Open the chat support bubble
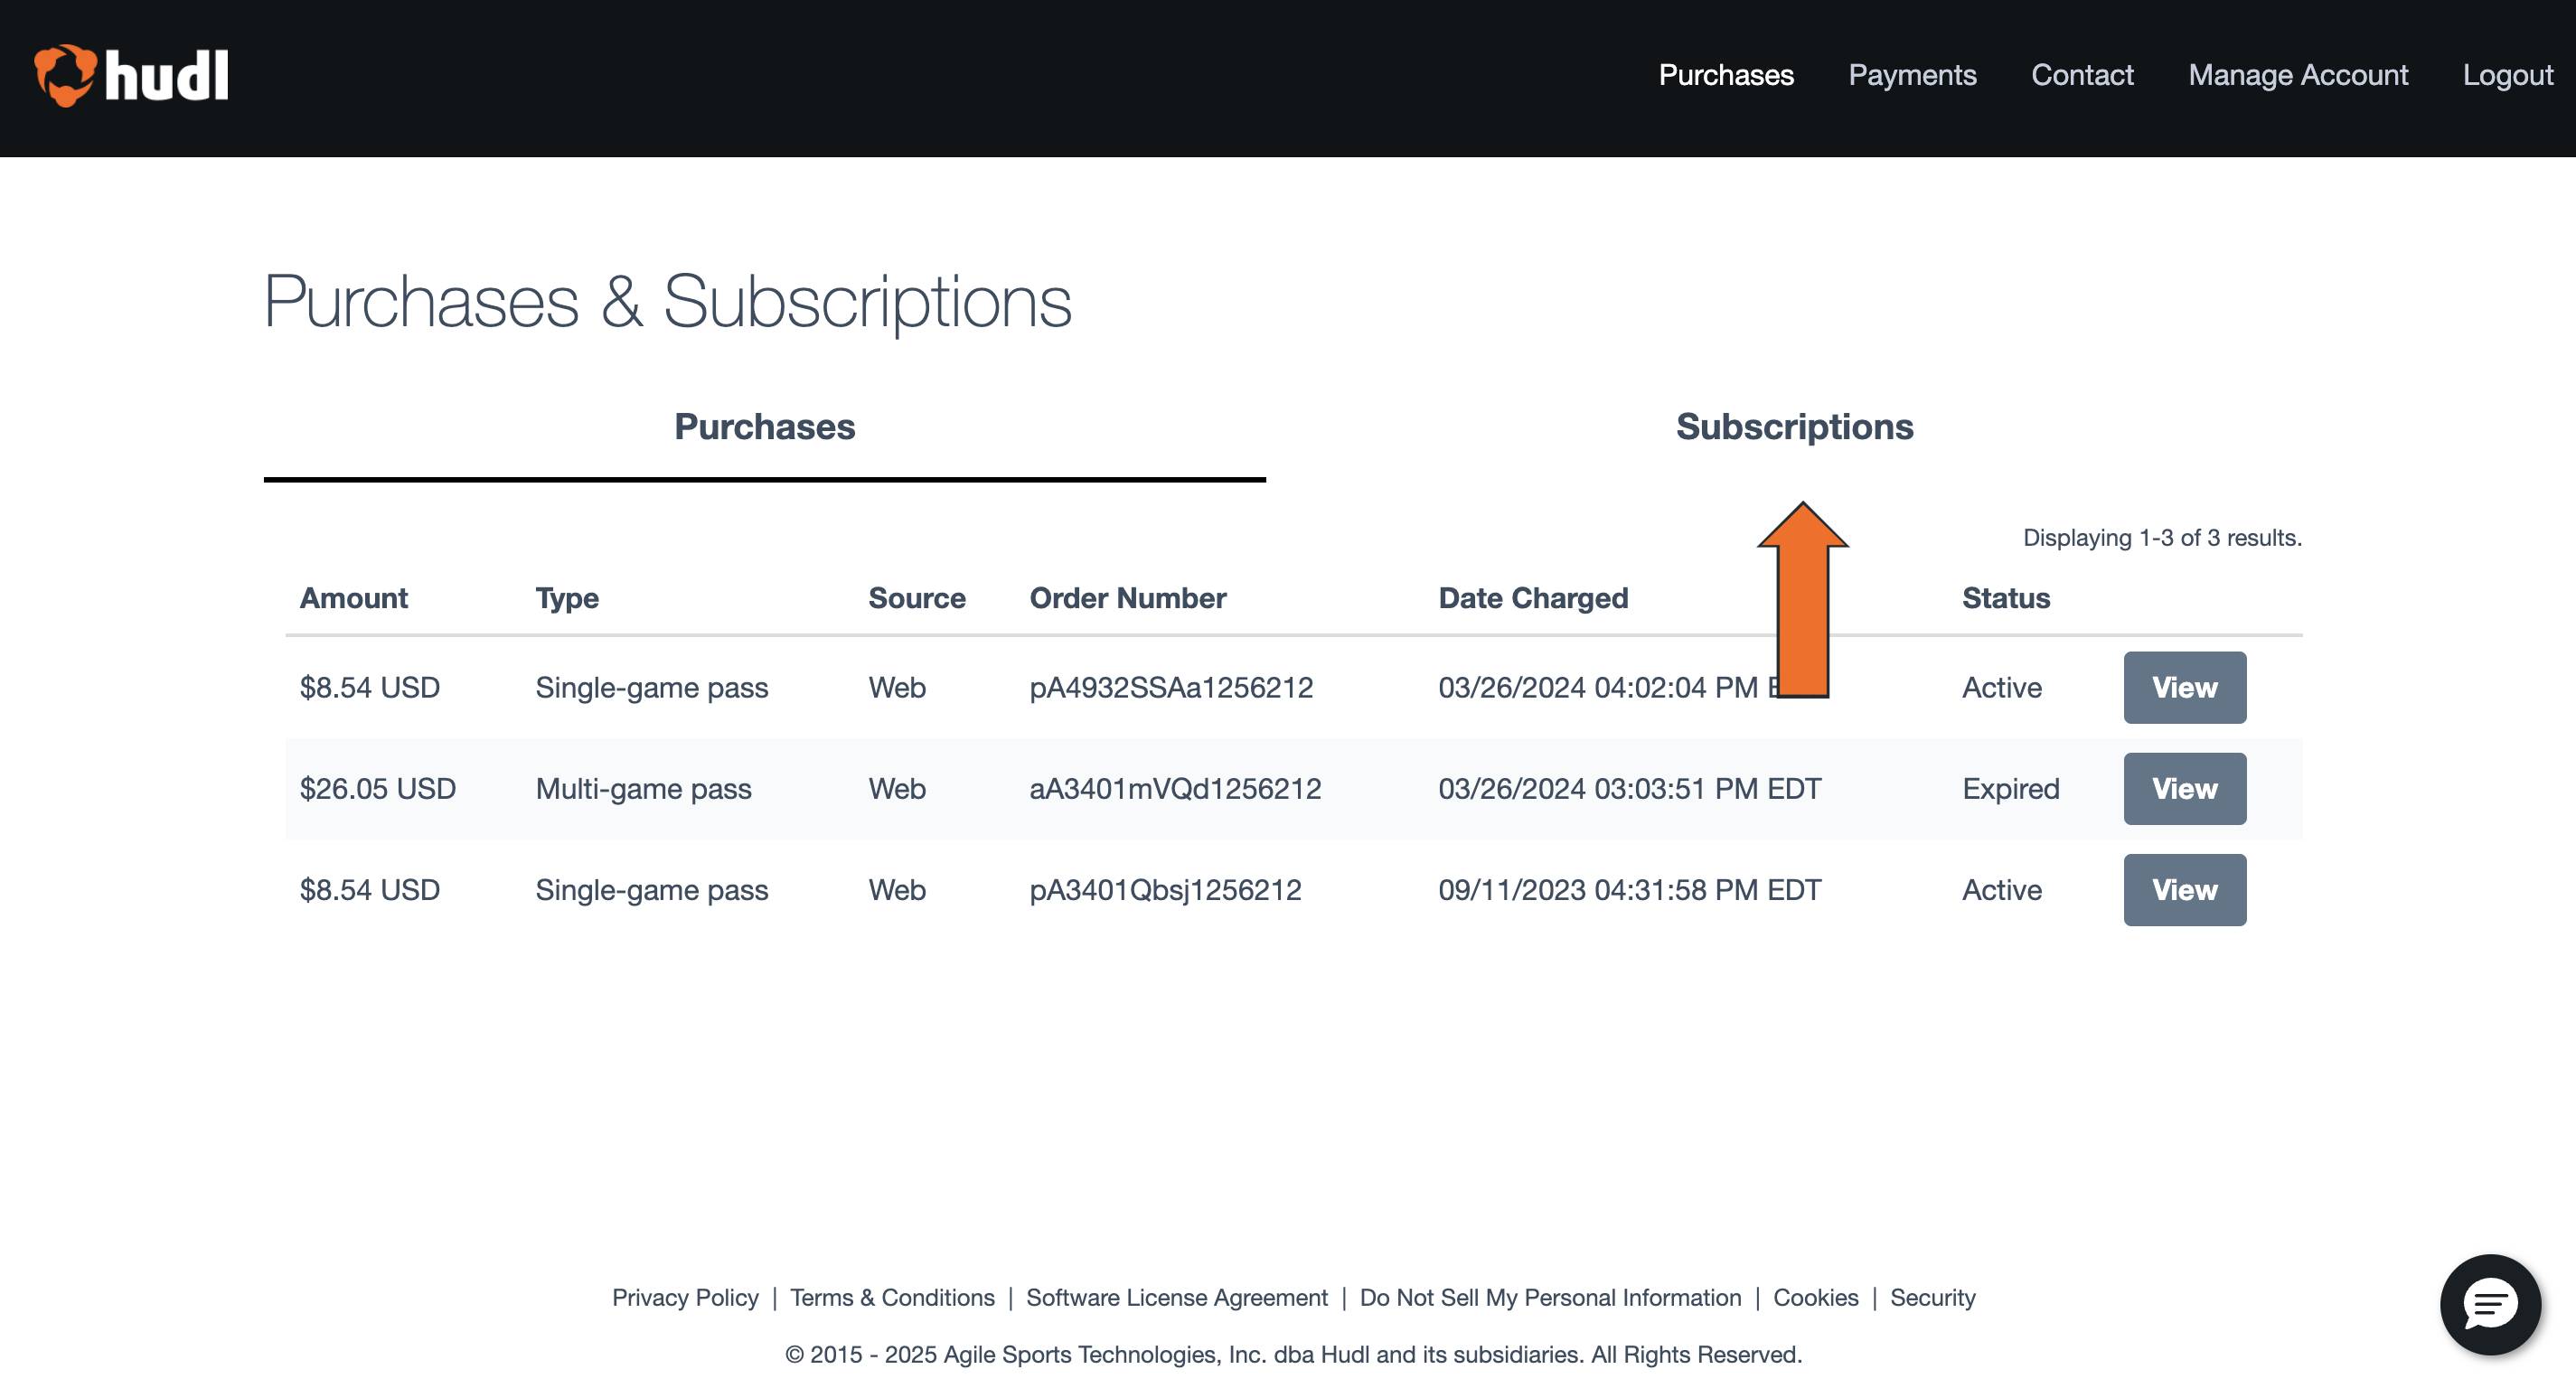The image size is (2576, 1388). tap(2490, 1304)
